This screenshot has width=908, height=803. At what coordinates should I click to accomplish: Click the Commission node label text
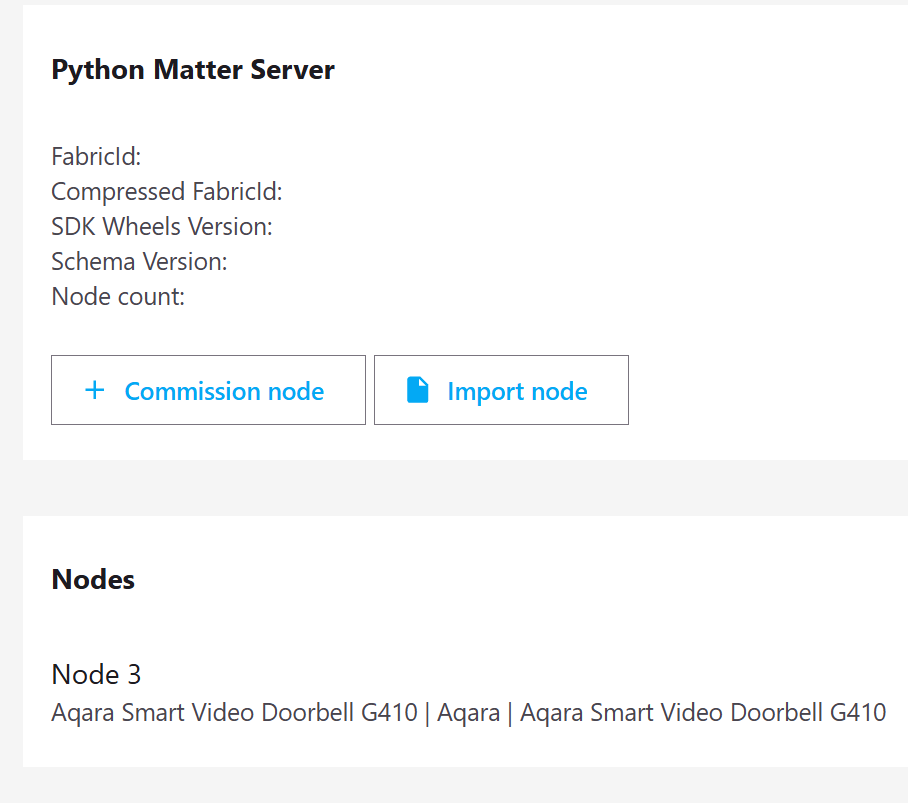point(224,391)
